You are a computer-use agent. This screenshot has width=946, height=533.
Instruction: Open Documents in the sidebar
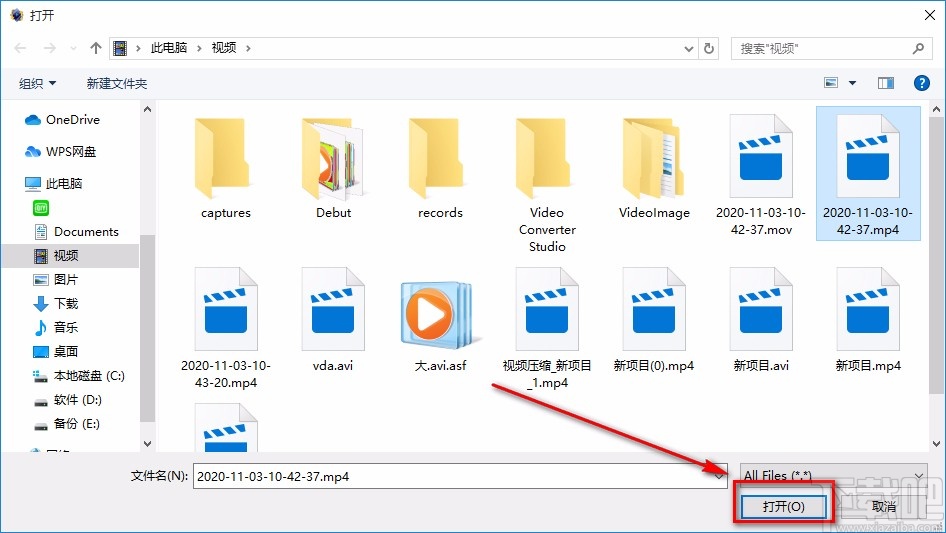[x=77, y=232]
